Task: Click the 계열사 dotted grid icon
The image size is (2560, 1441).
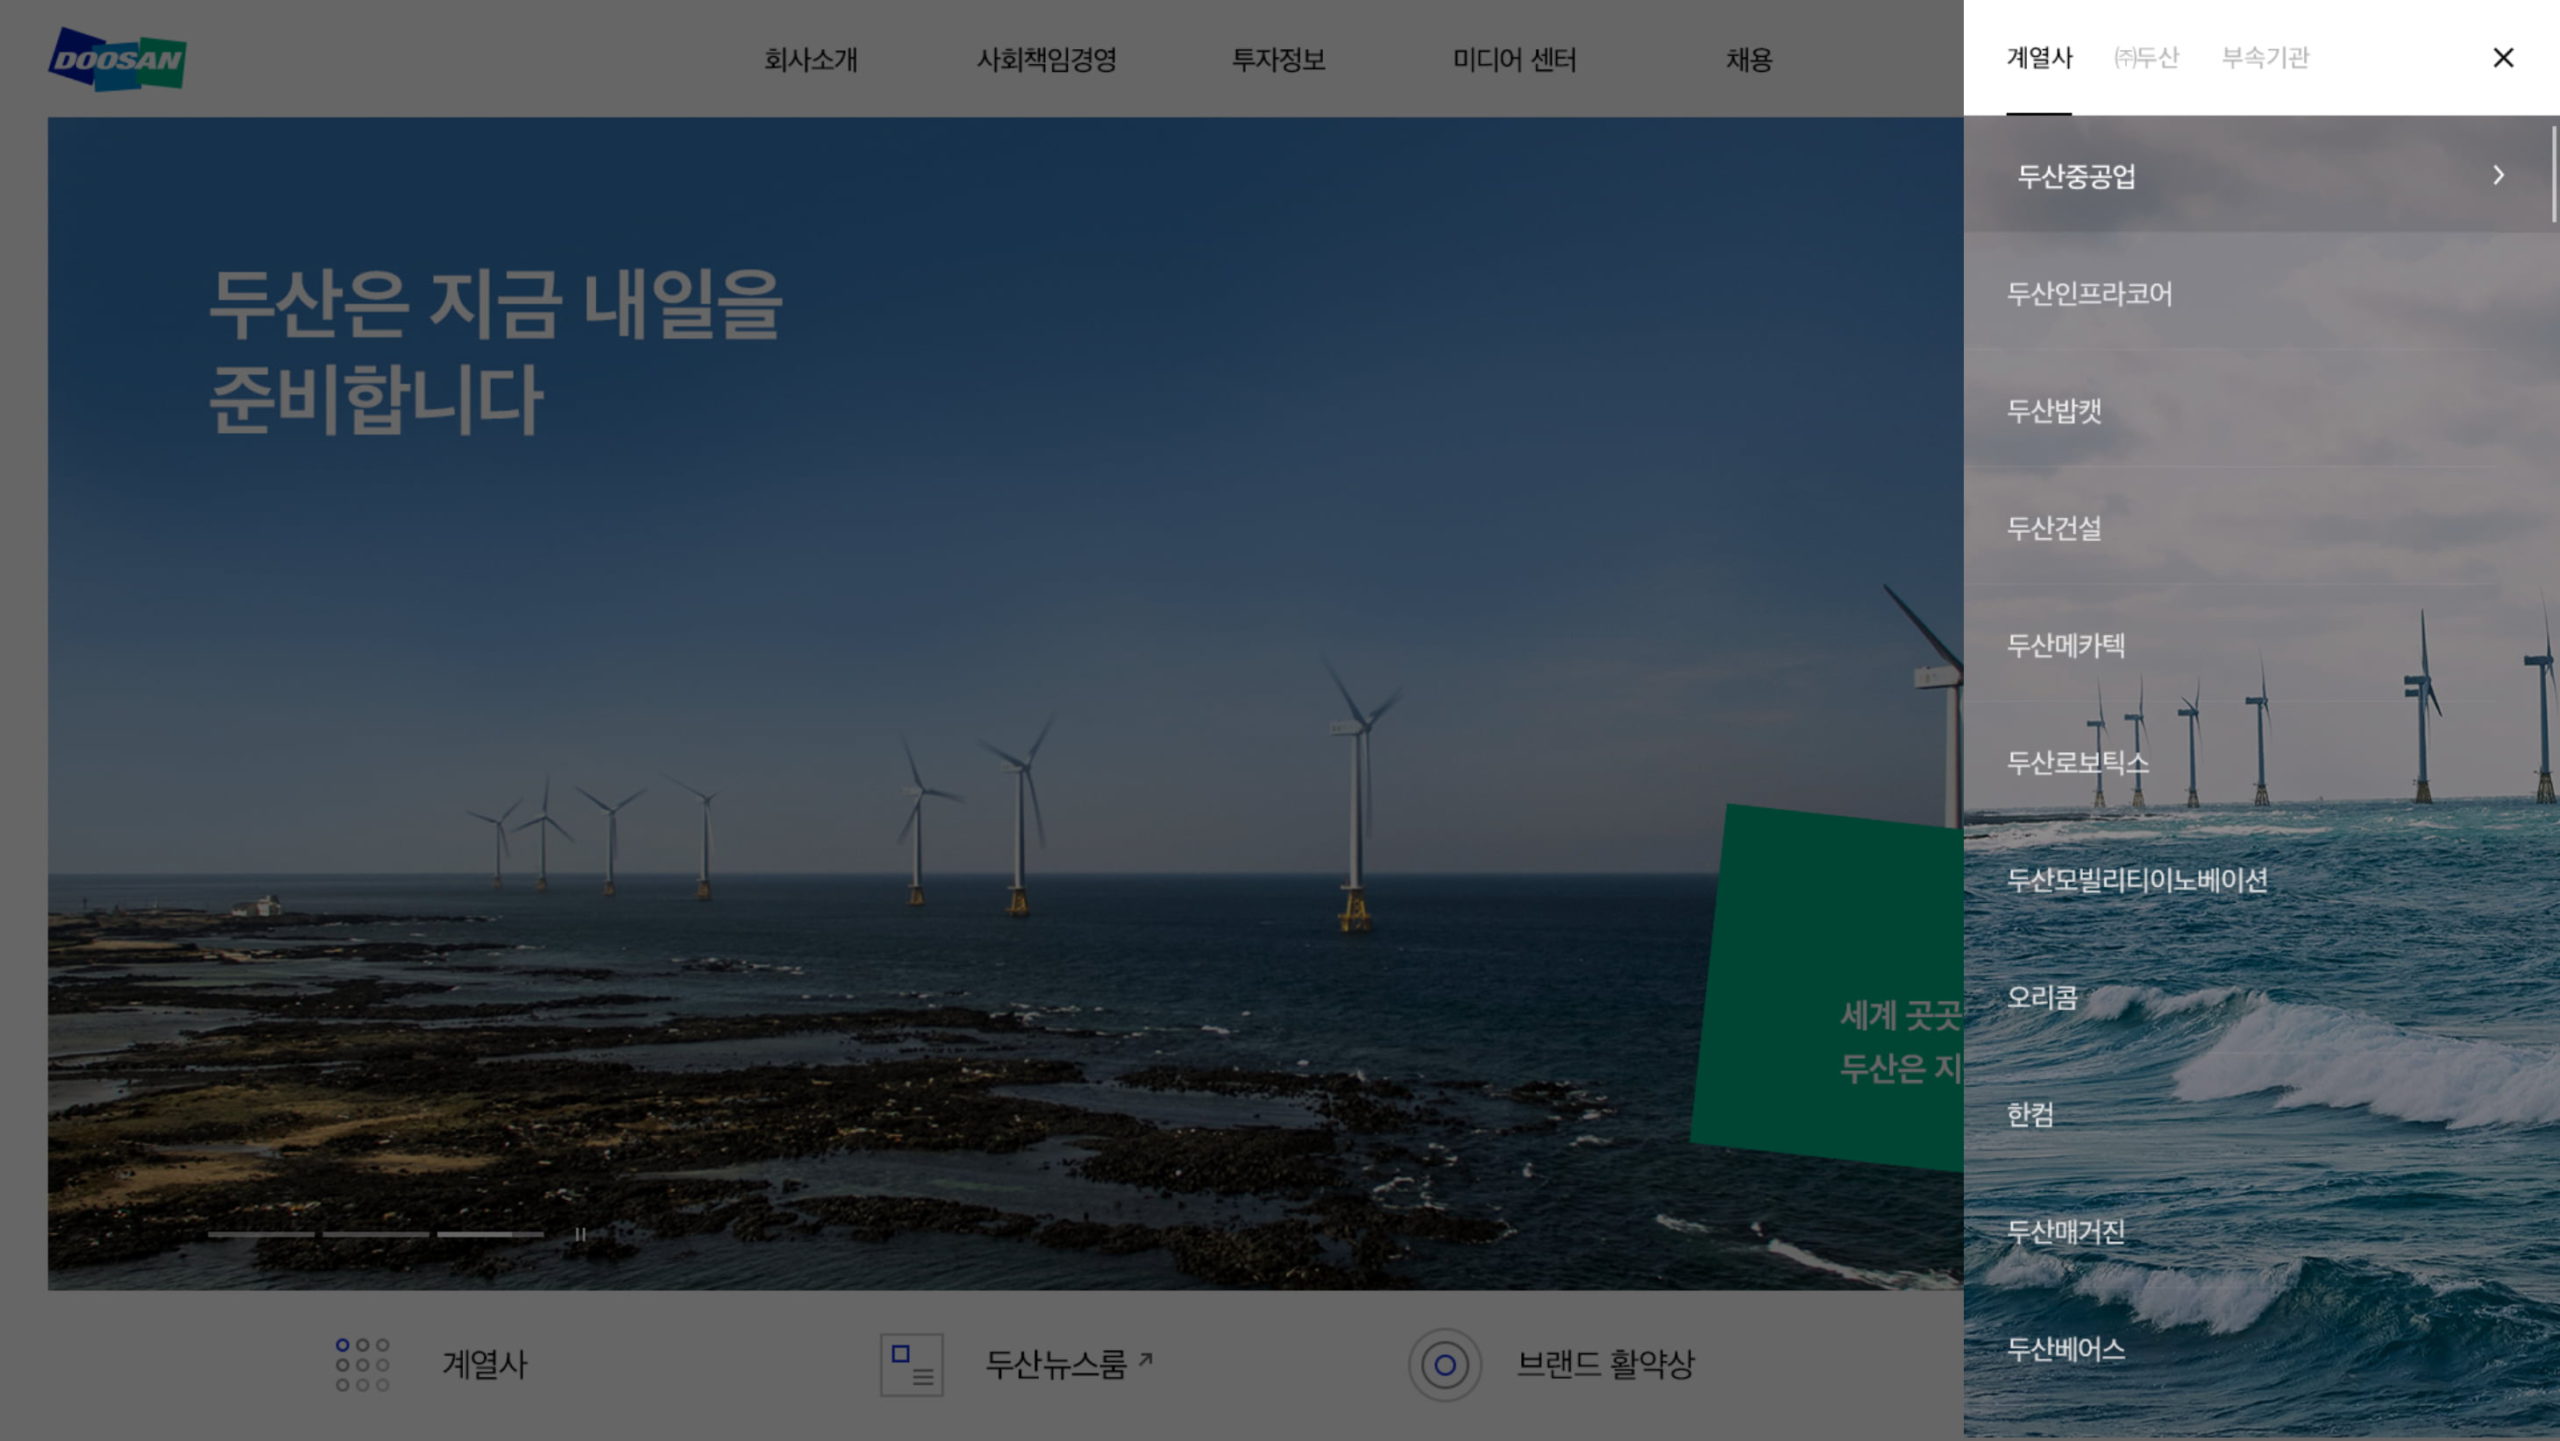Action: [362, 1364]
